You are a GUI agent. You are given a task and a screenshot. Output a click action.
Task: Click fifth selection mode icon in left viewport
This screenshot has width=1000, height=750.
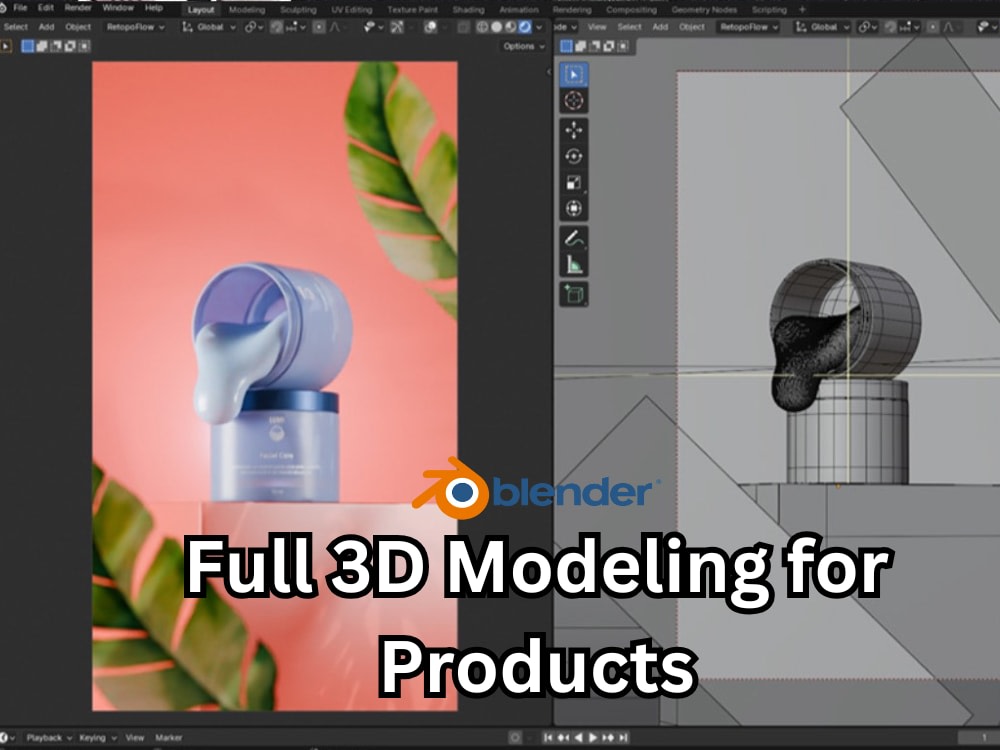[84, 46]
